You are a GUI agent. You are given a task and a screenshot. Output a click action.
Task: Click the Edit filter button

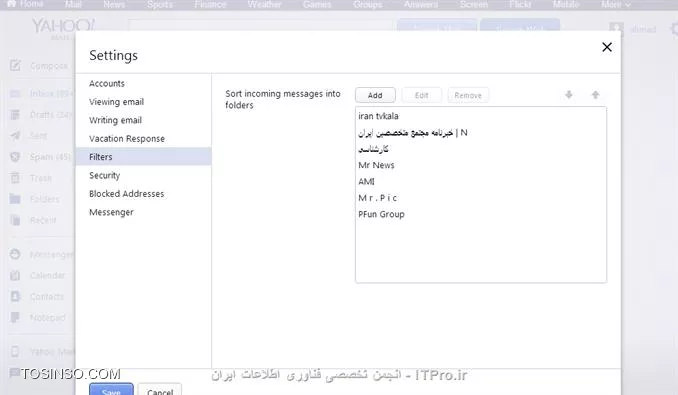(x=422, y=95)
